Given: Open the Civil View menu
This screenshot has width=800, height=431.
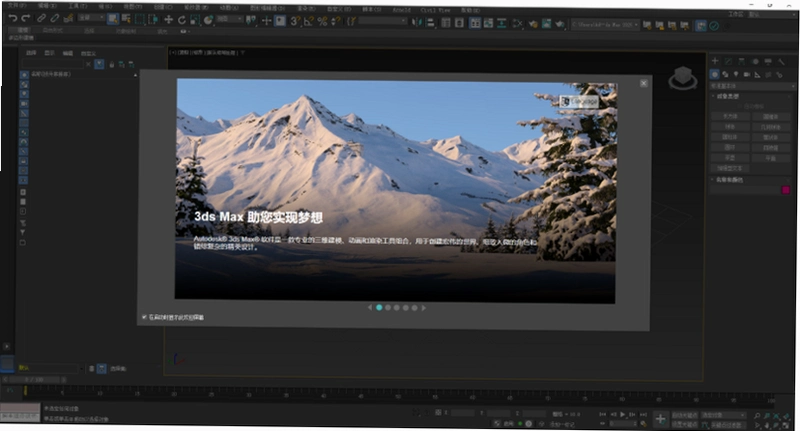Looking at the screenshot, I should [x=435, y=10].
